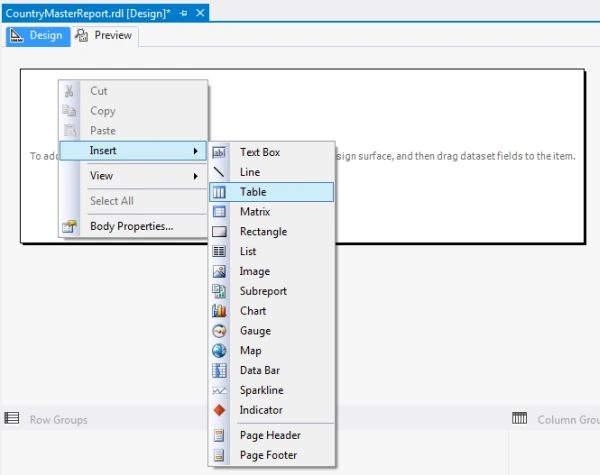Viewport: 600px width, 475px height.
Task: Click the Subreport icon
Action: [219, 291]
